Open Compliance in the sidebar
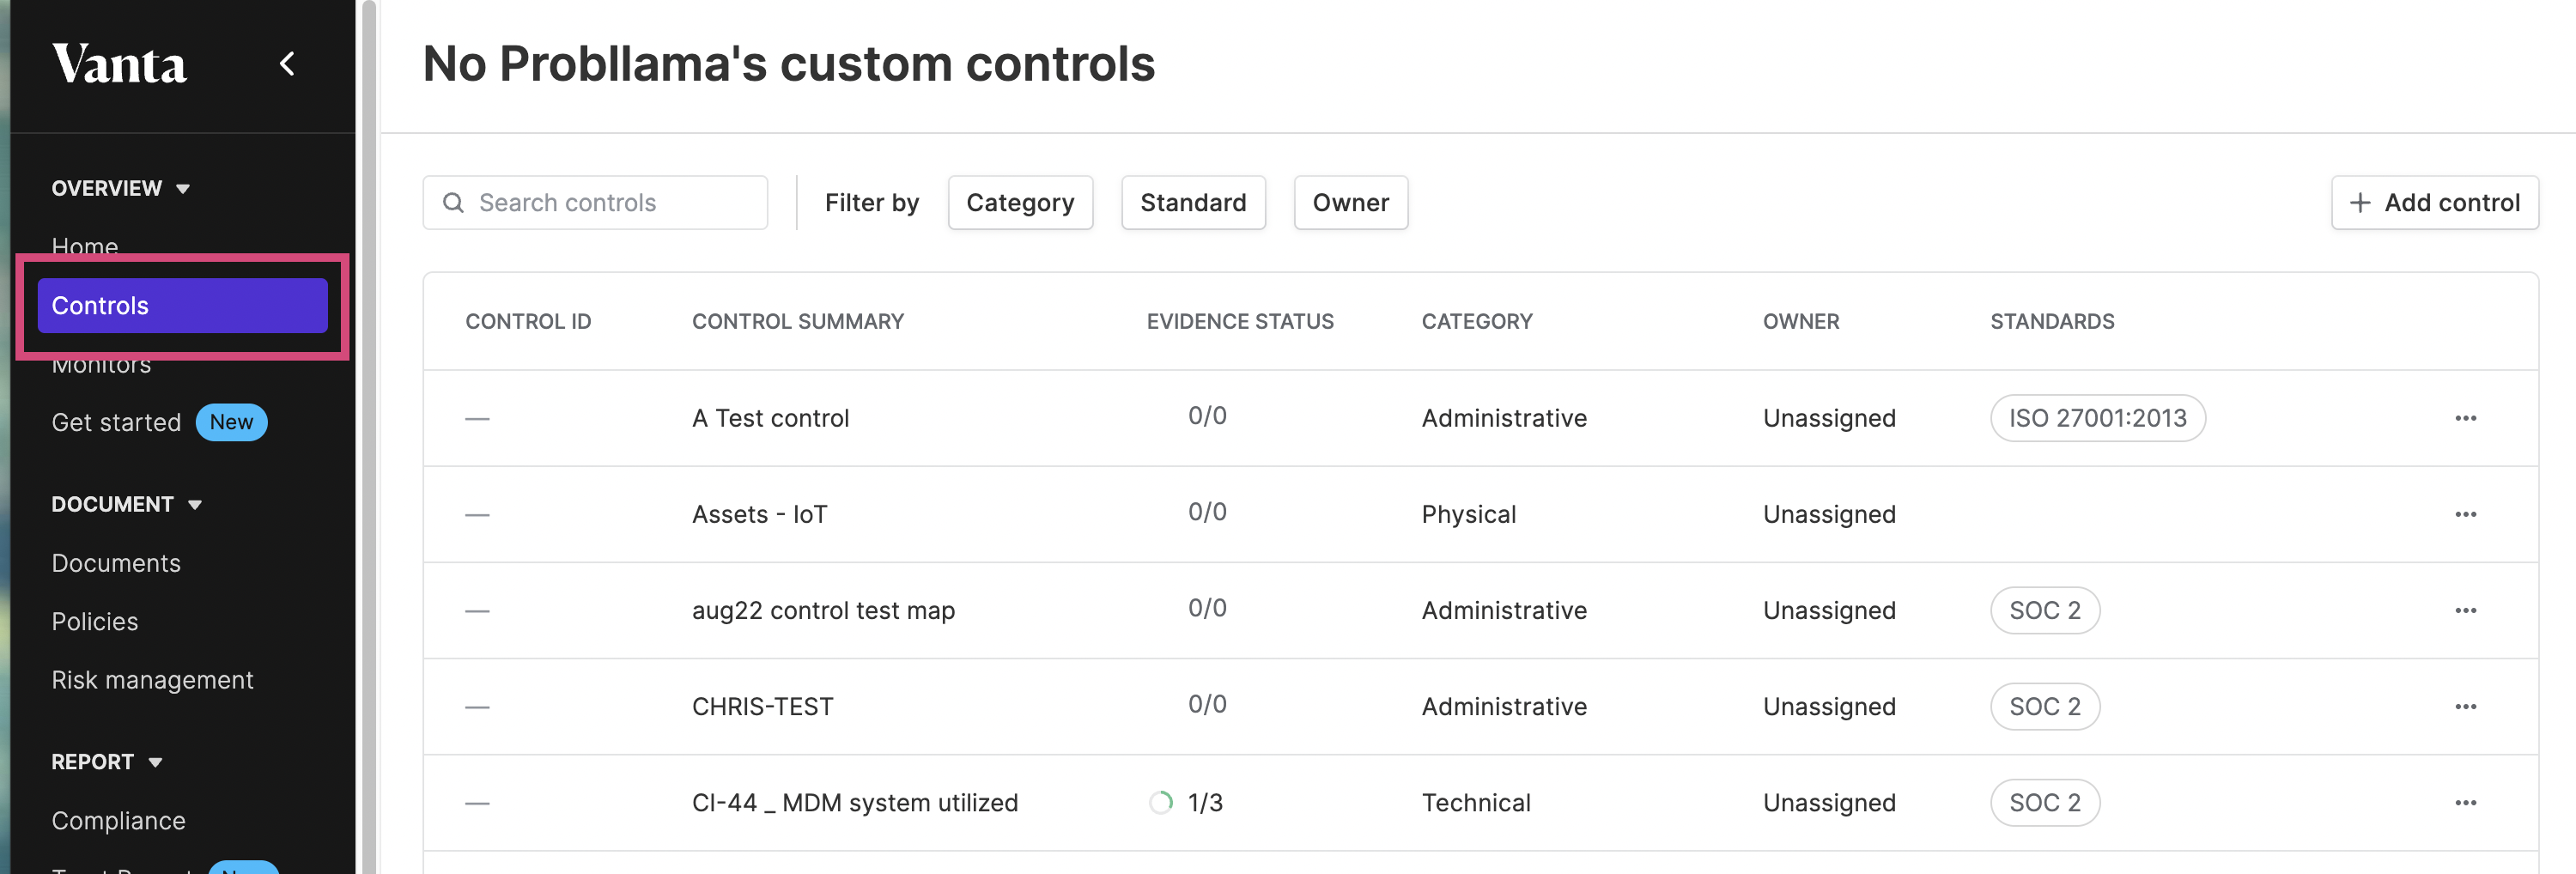The image size is (2576, 874). [x=118, y=820]
